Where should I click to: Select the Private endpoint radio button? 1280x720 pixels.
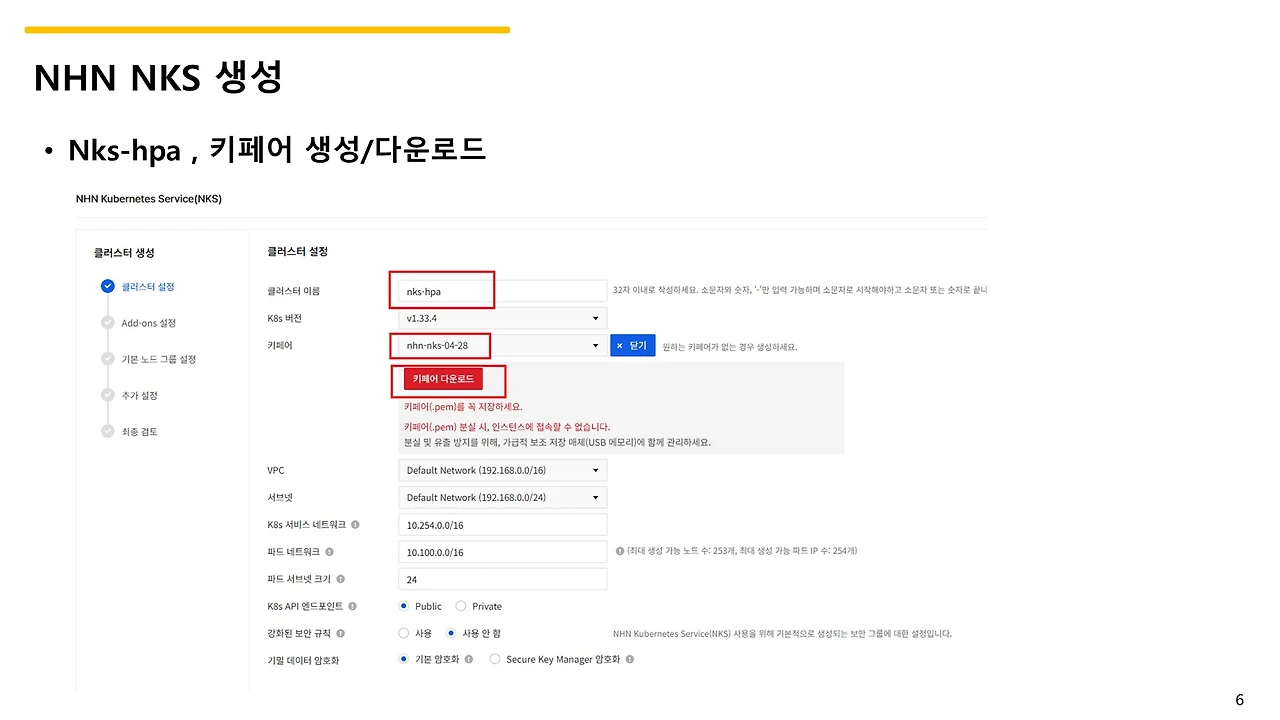coord(461,606)
